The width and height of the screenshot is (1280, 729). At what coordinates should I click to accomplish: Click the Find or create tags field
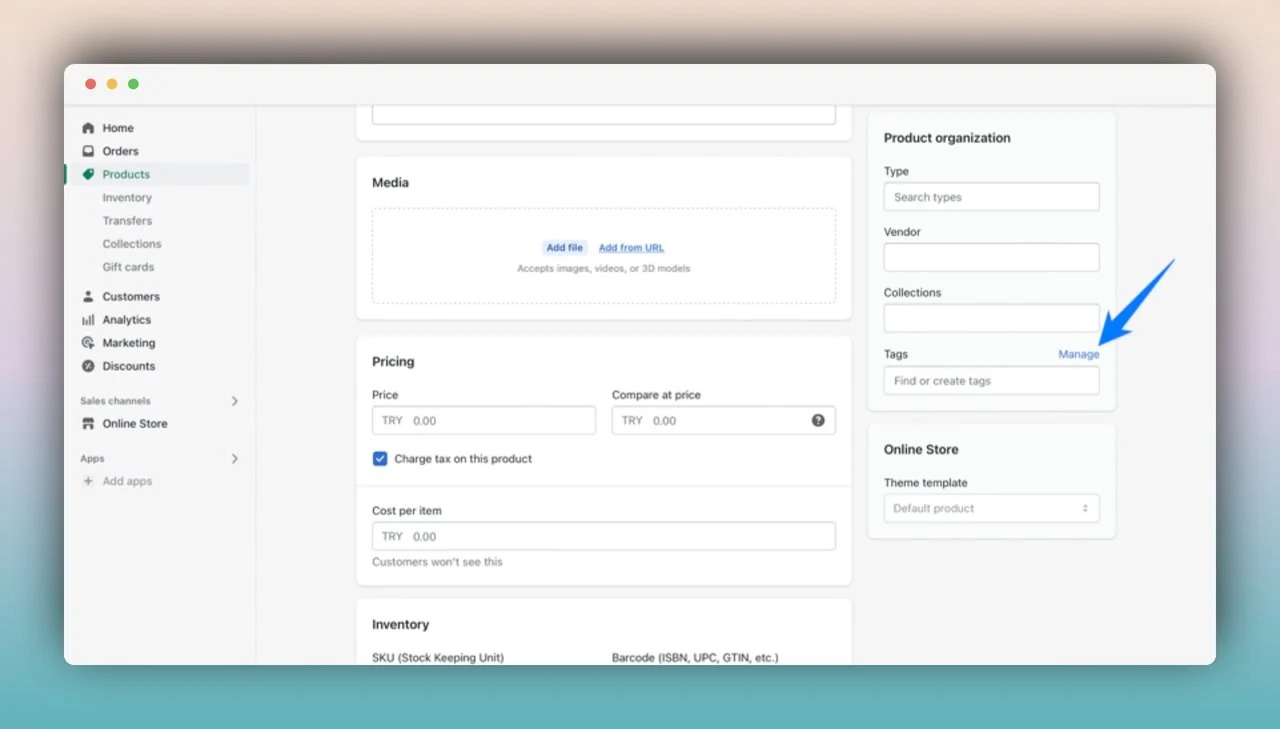(x=990, y=380)
